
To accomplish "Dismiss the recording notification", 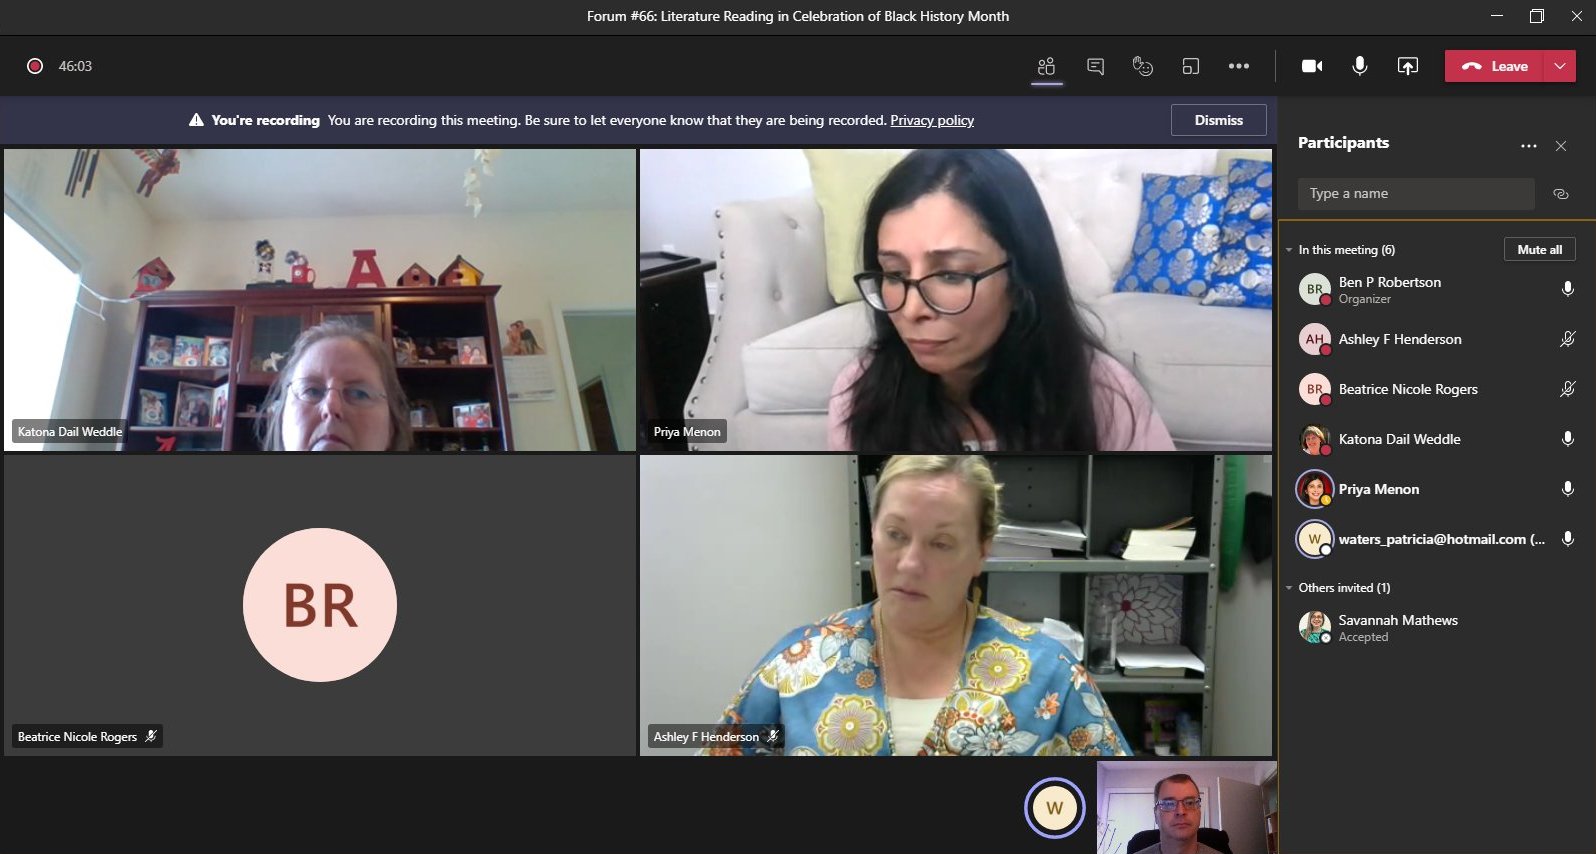I will coord(1218,120).
